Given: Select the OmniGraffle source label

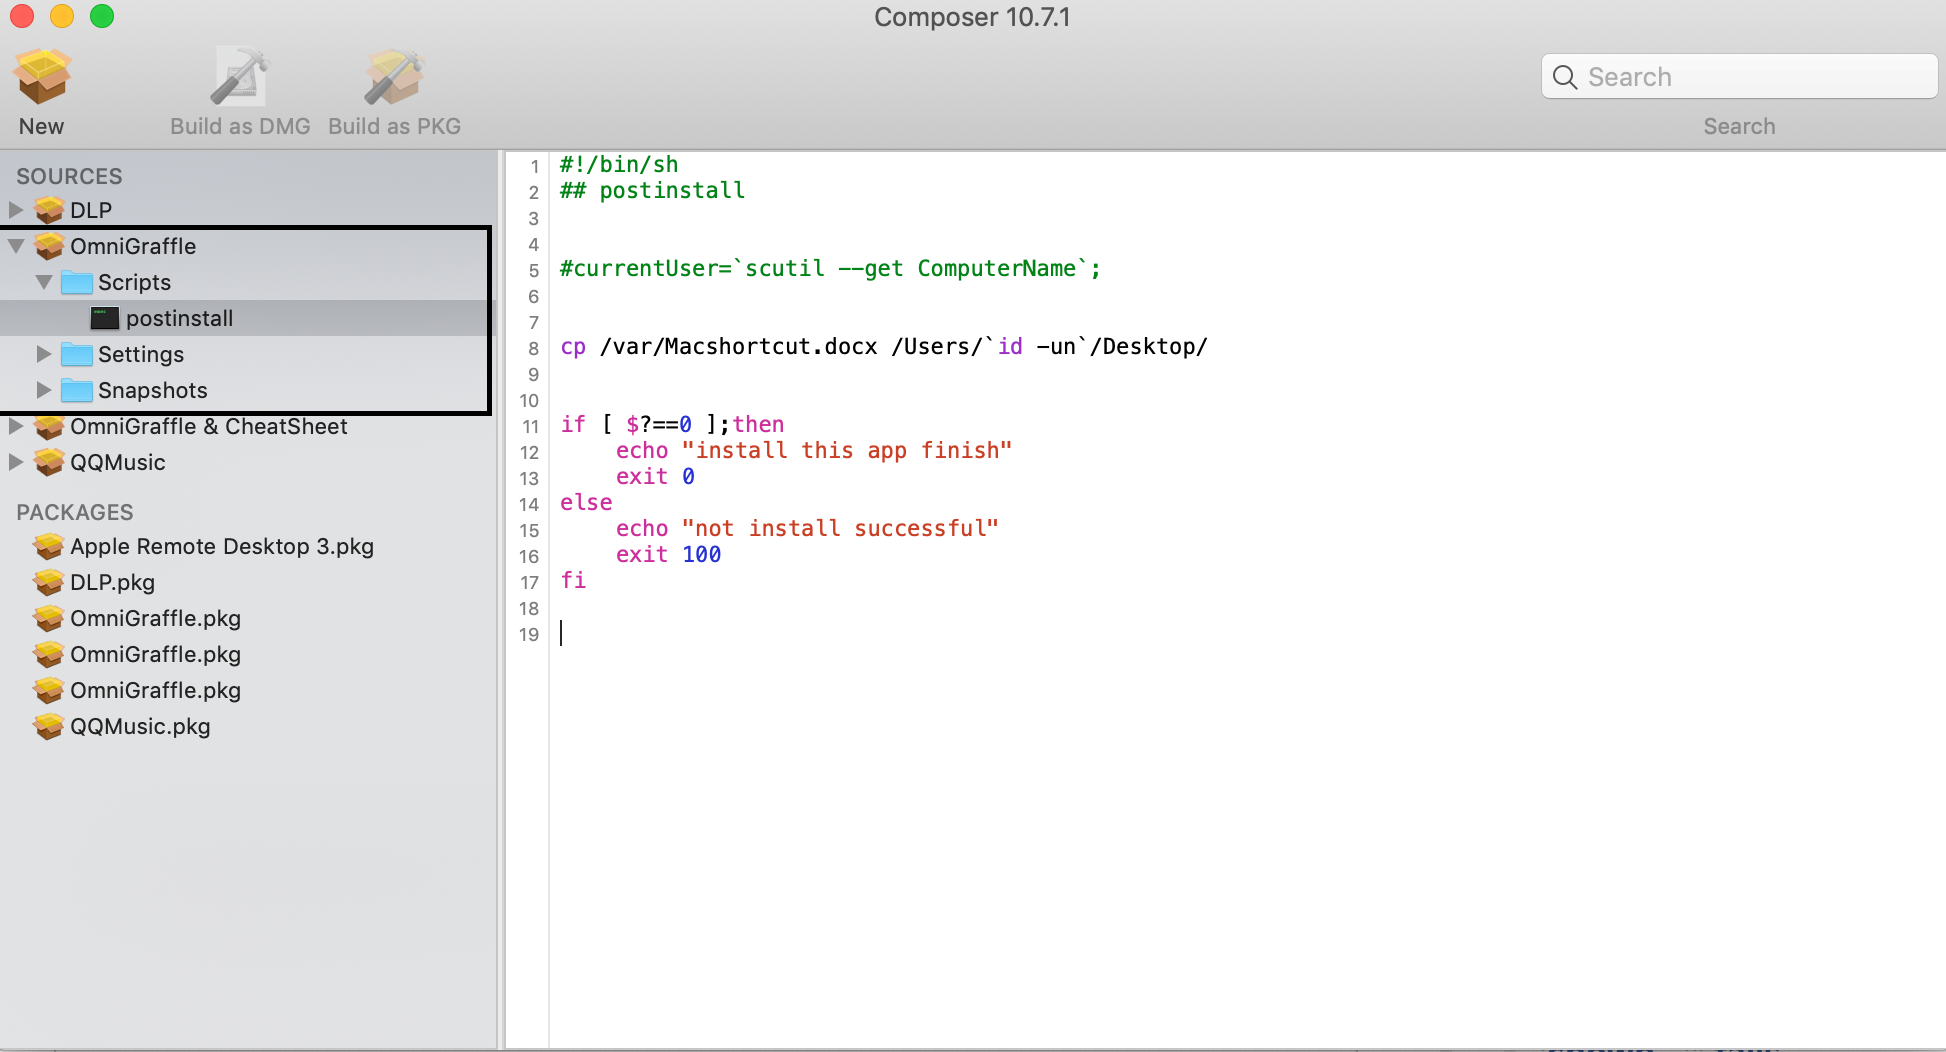Looking at the screenshot, I should click(x=133, y=246).
